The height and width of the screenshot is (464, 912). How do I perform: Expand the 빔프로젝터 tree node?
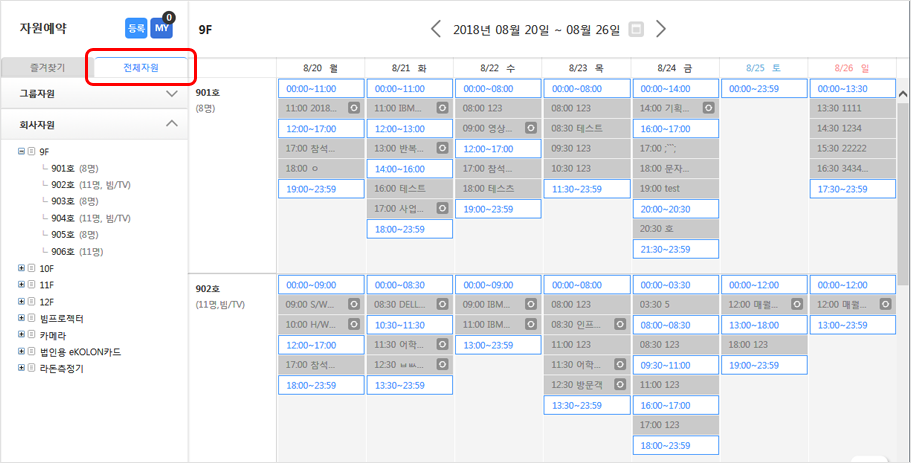tap(22, 318)
